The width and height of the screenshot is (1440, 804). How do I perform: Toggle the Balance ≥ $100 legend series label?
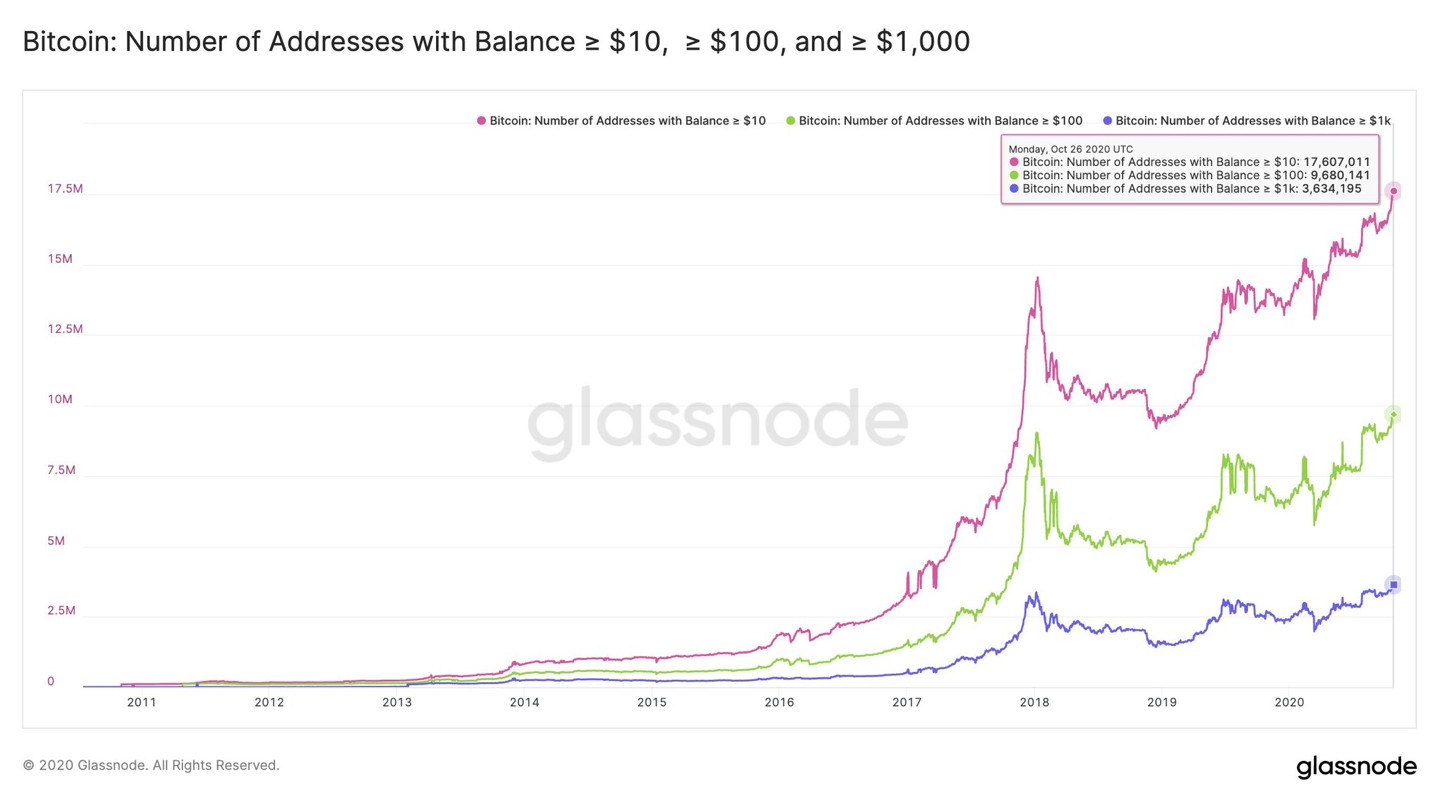click(x=940, y=121)
